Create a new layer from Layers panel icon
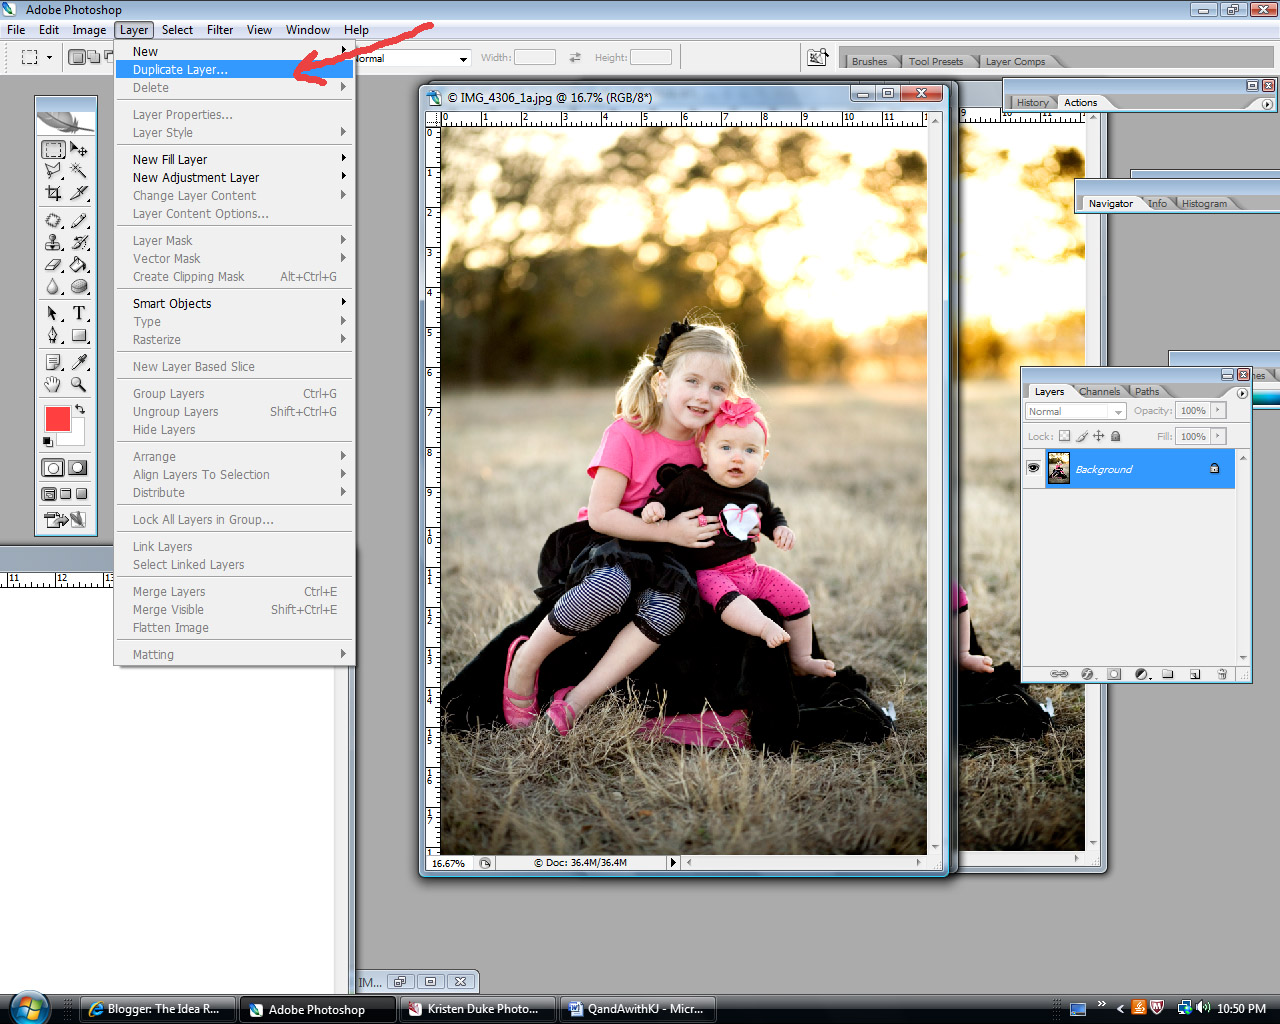 pos(1194,674)
